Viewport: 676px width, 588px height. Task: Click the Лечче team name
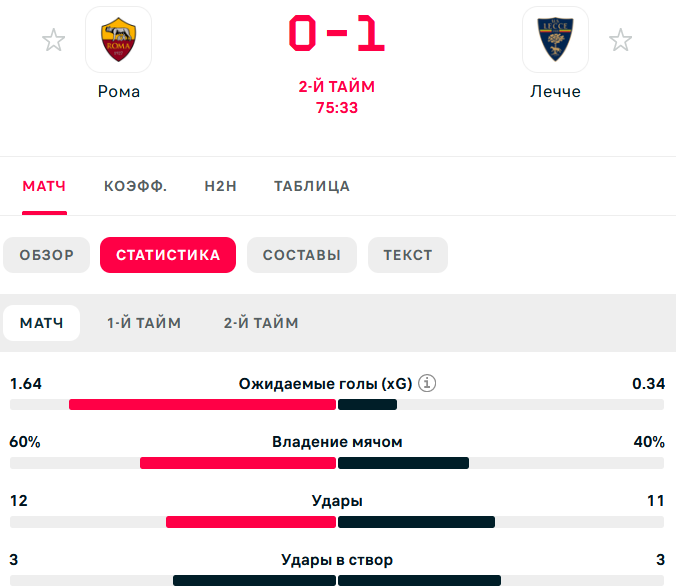point(555,92)
